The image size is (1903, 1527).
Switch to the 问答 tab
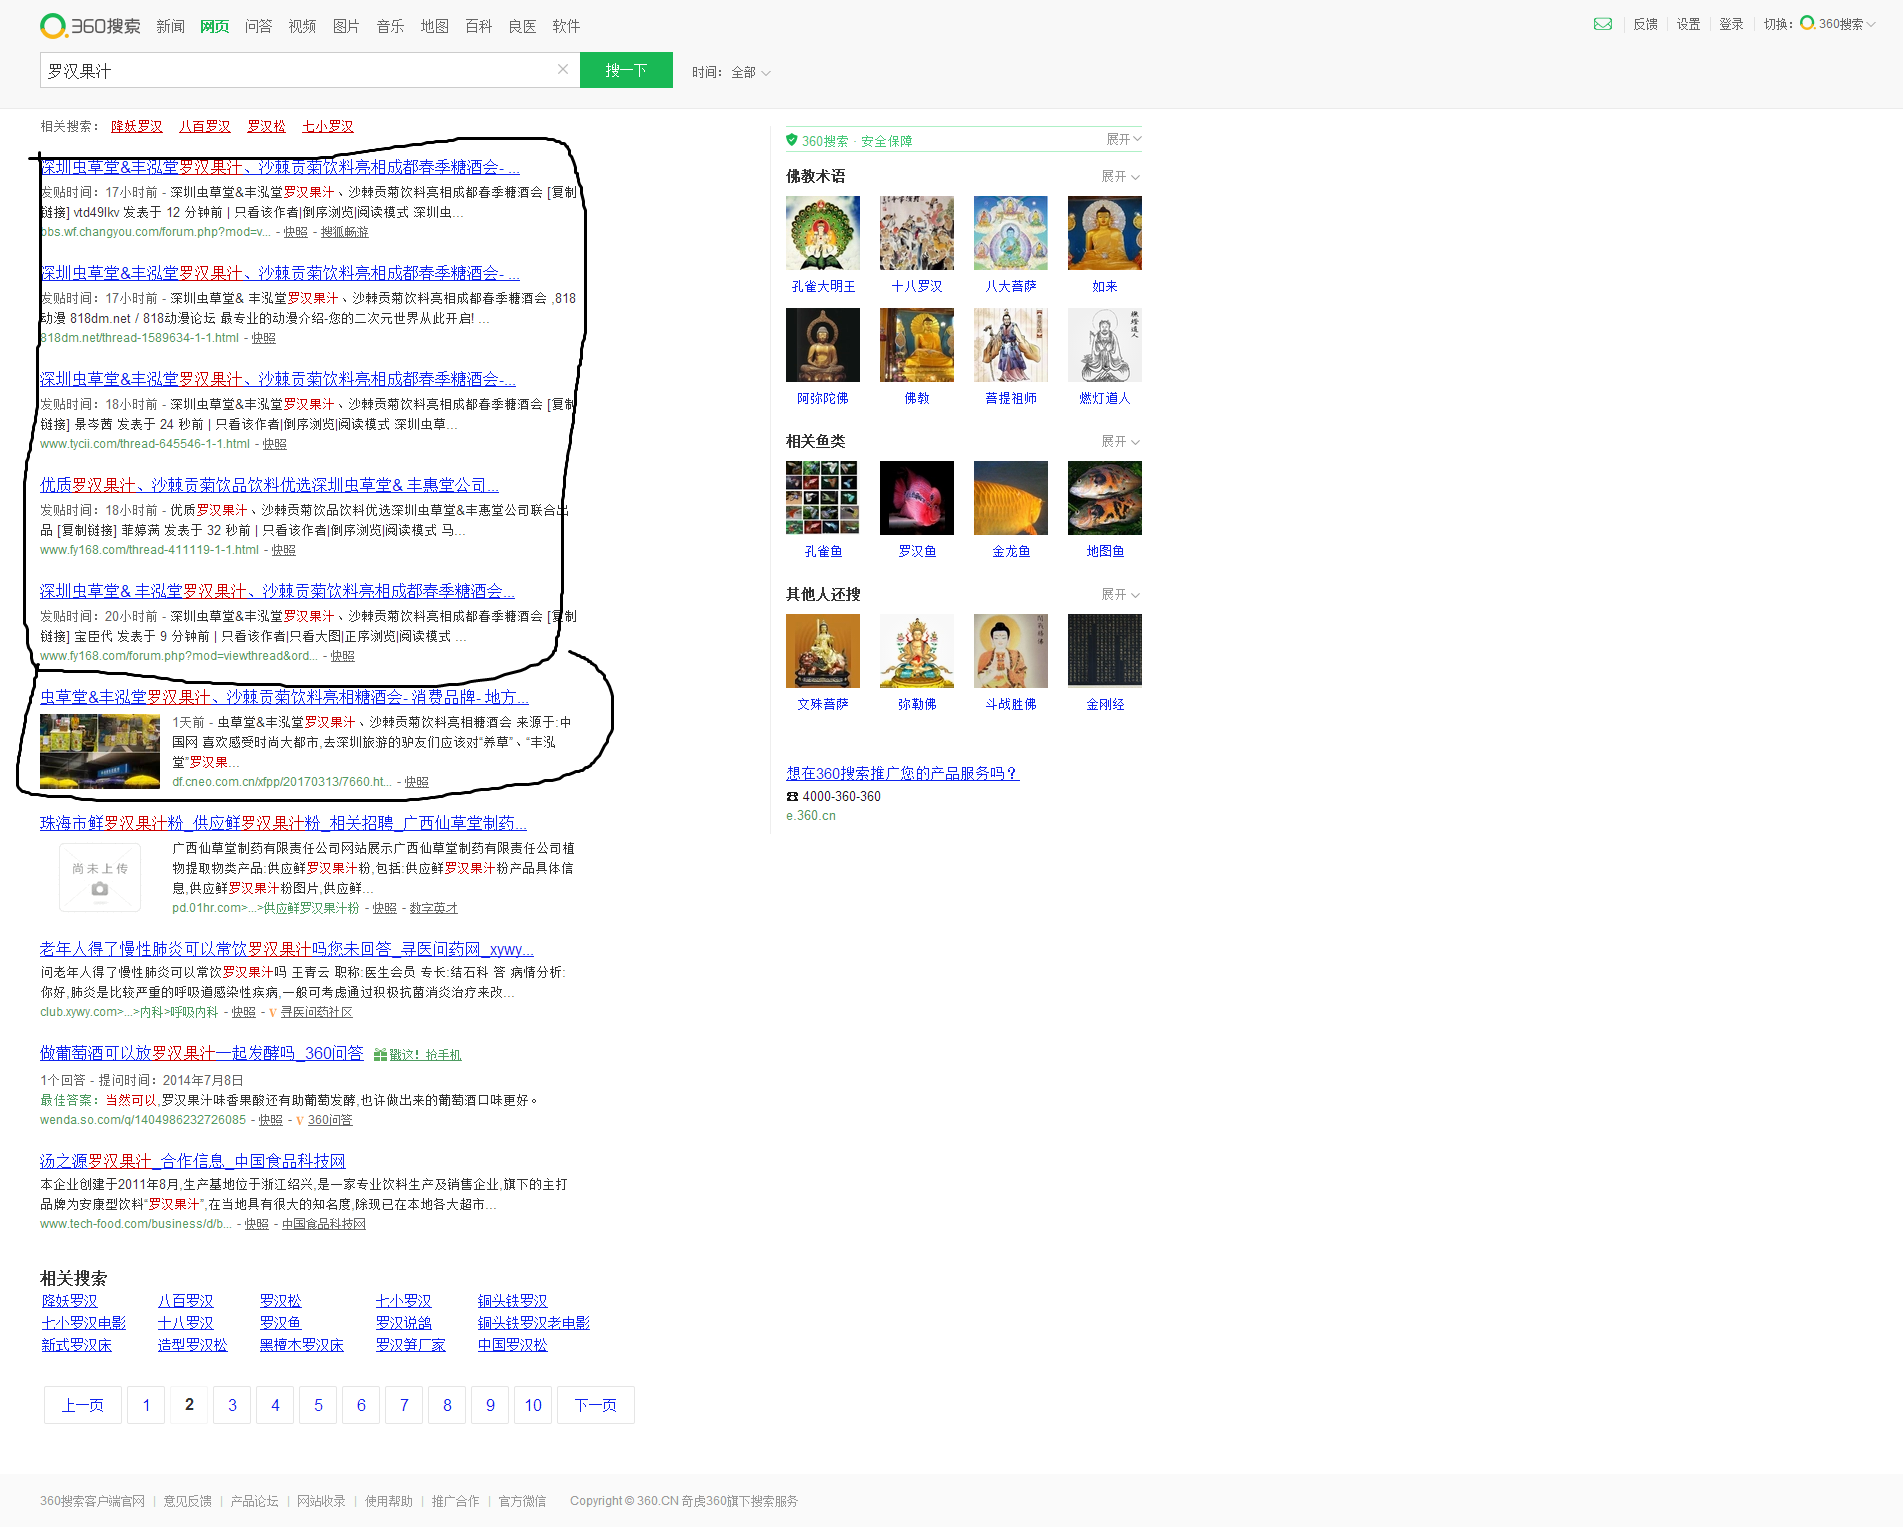click(x=258, y=26)
